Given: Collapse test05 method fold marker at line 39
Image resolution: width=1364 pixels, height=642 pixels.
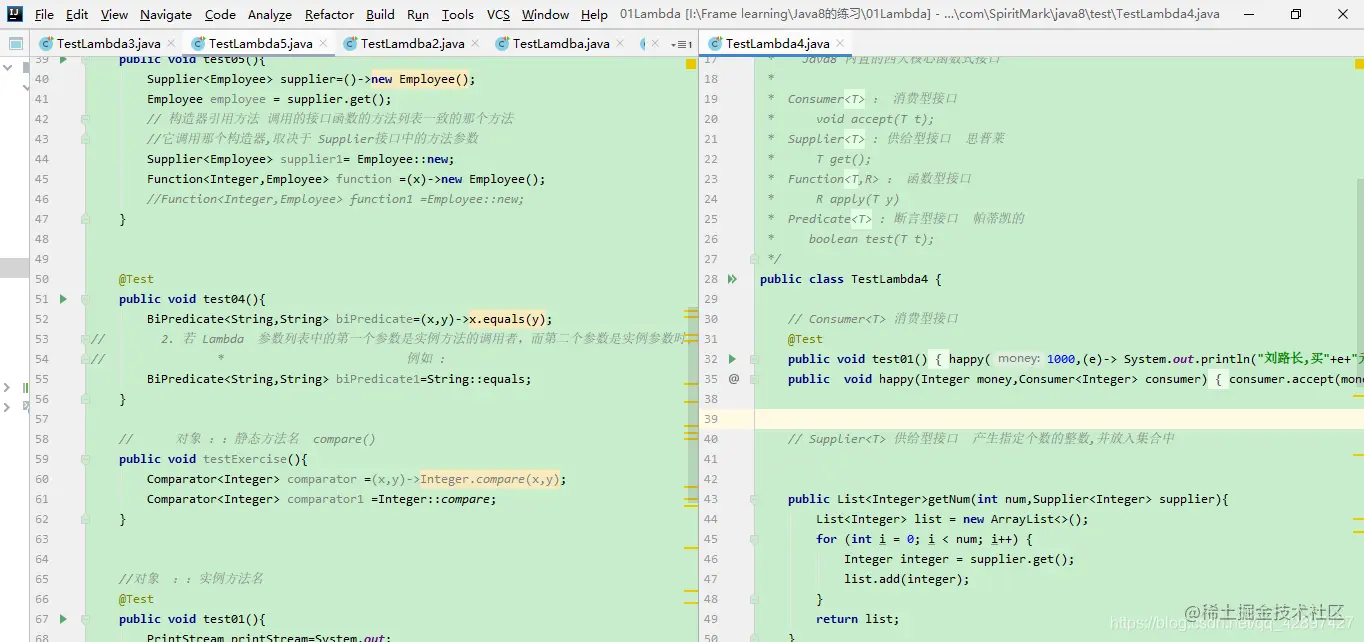Looking at the screenshot, I should tap(85, 60).
